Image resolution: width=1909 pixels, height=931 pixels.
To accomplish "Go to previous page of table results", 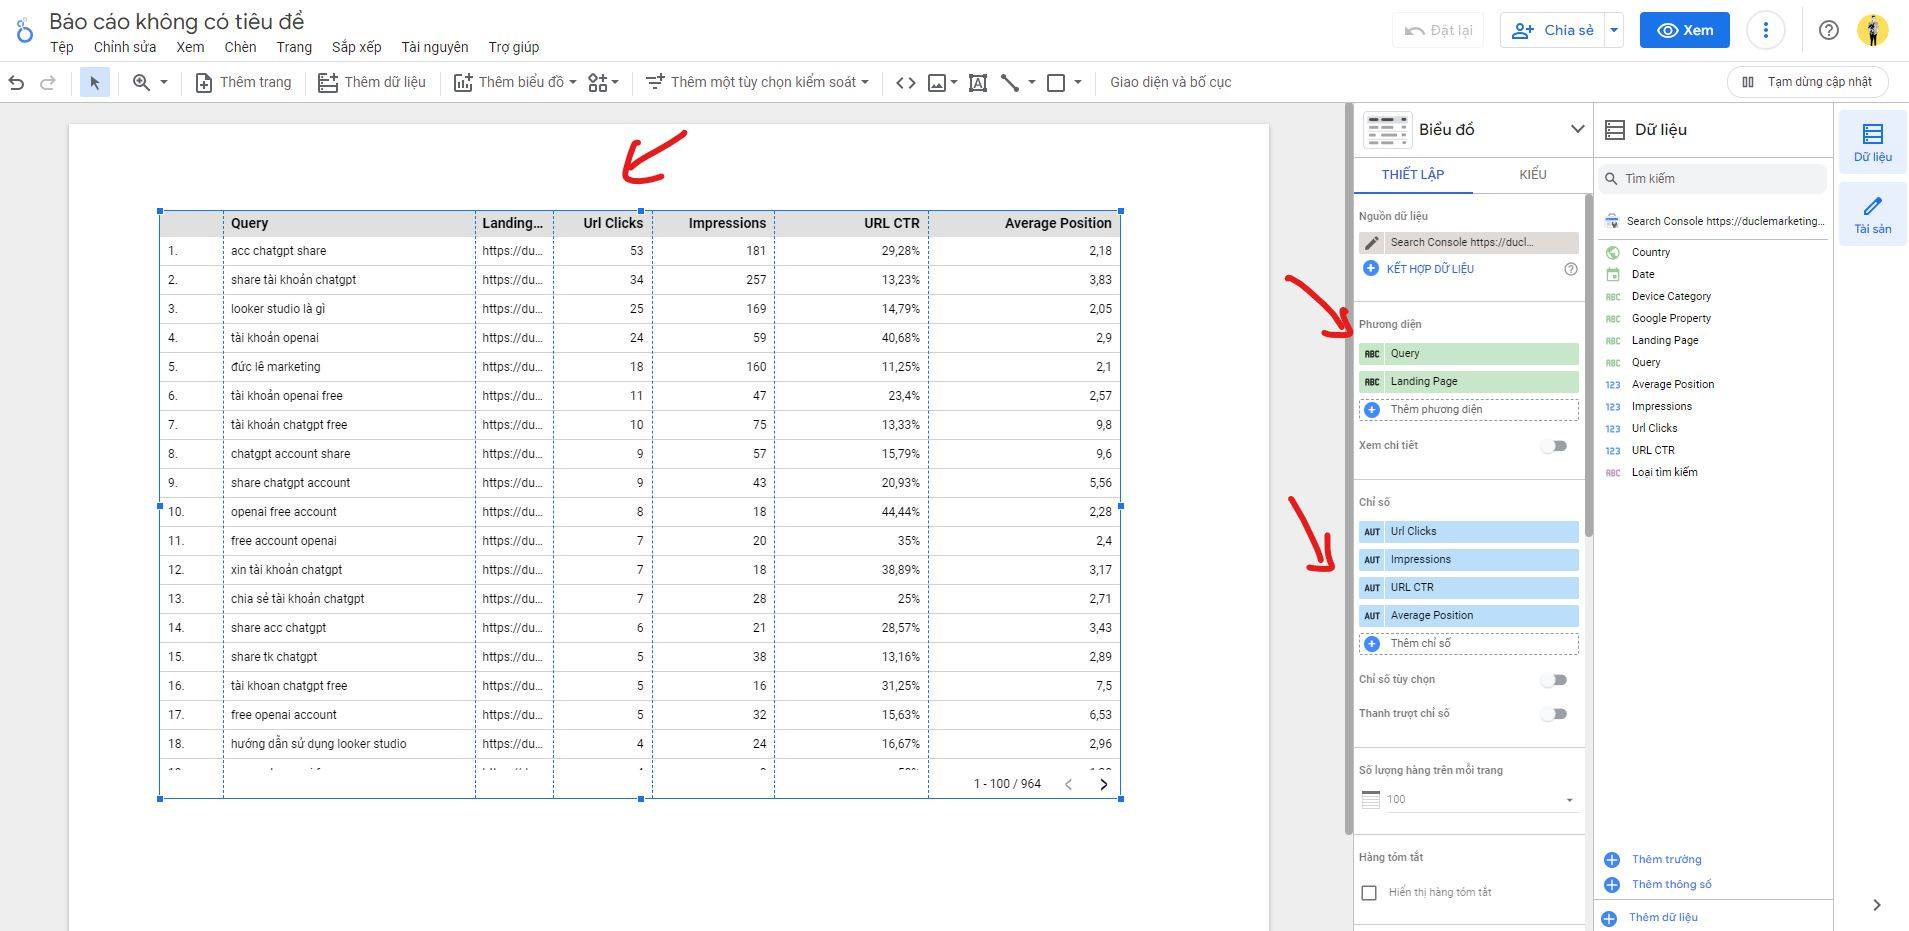I will click(x=1069, y=784).
